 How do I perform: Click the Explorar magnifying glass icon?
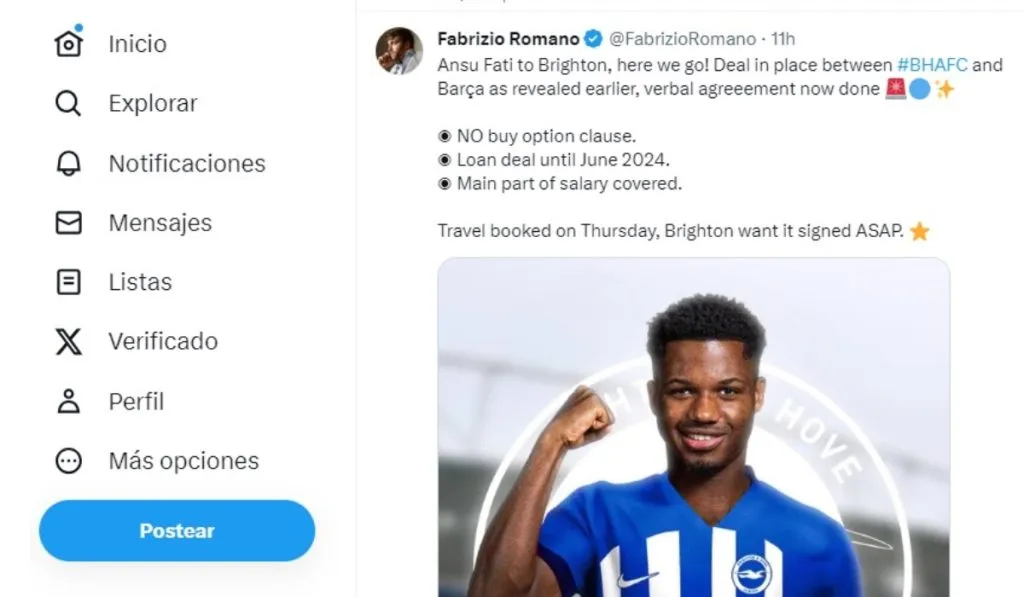click(x=68, y=103)
